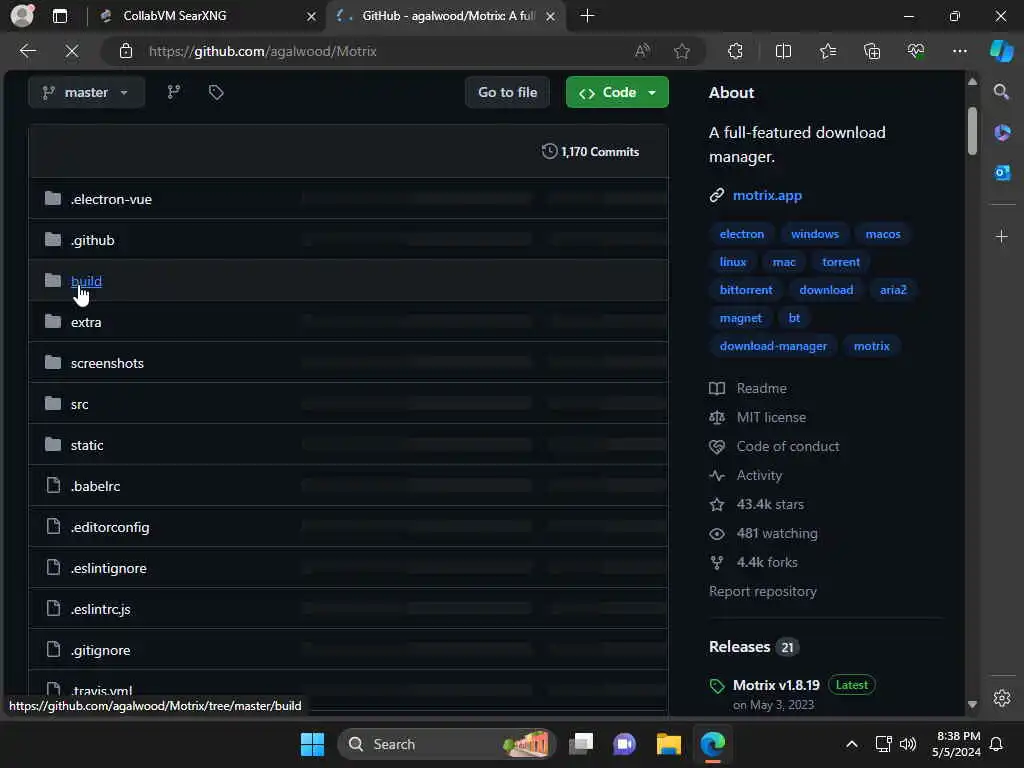Select the windows topic tag
This screenshot has width=1024, height=768.
pyautogui.click(x=814, y=234)
